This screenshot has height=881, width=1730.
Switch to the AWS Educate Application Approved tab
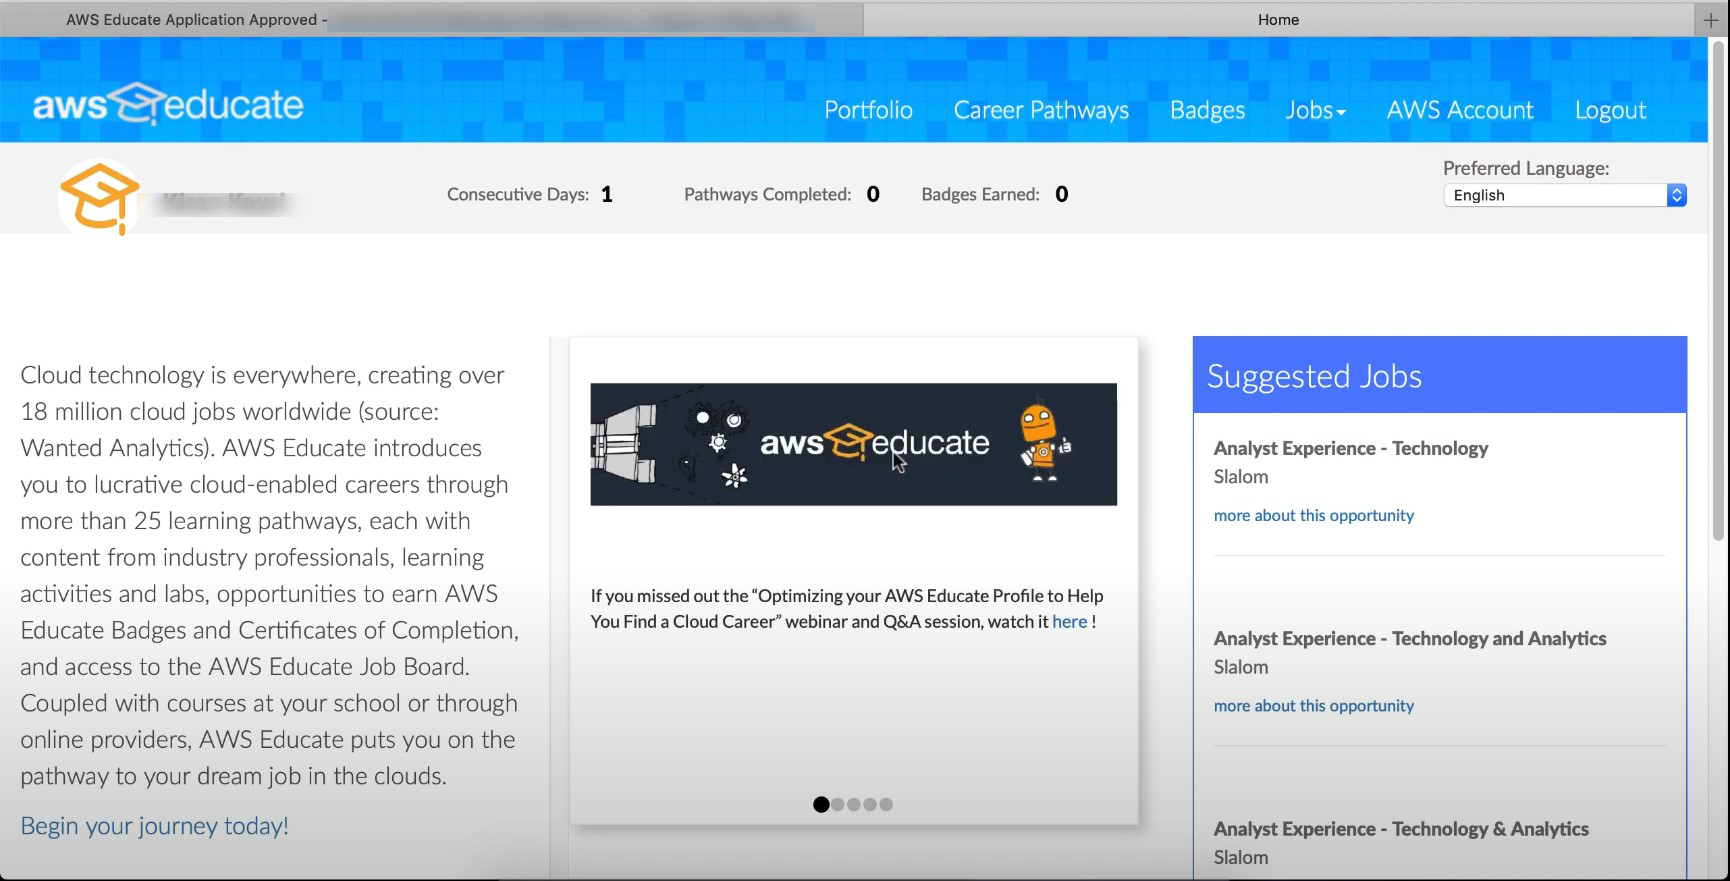431,20
